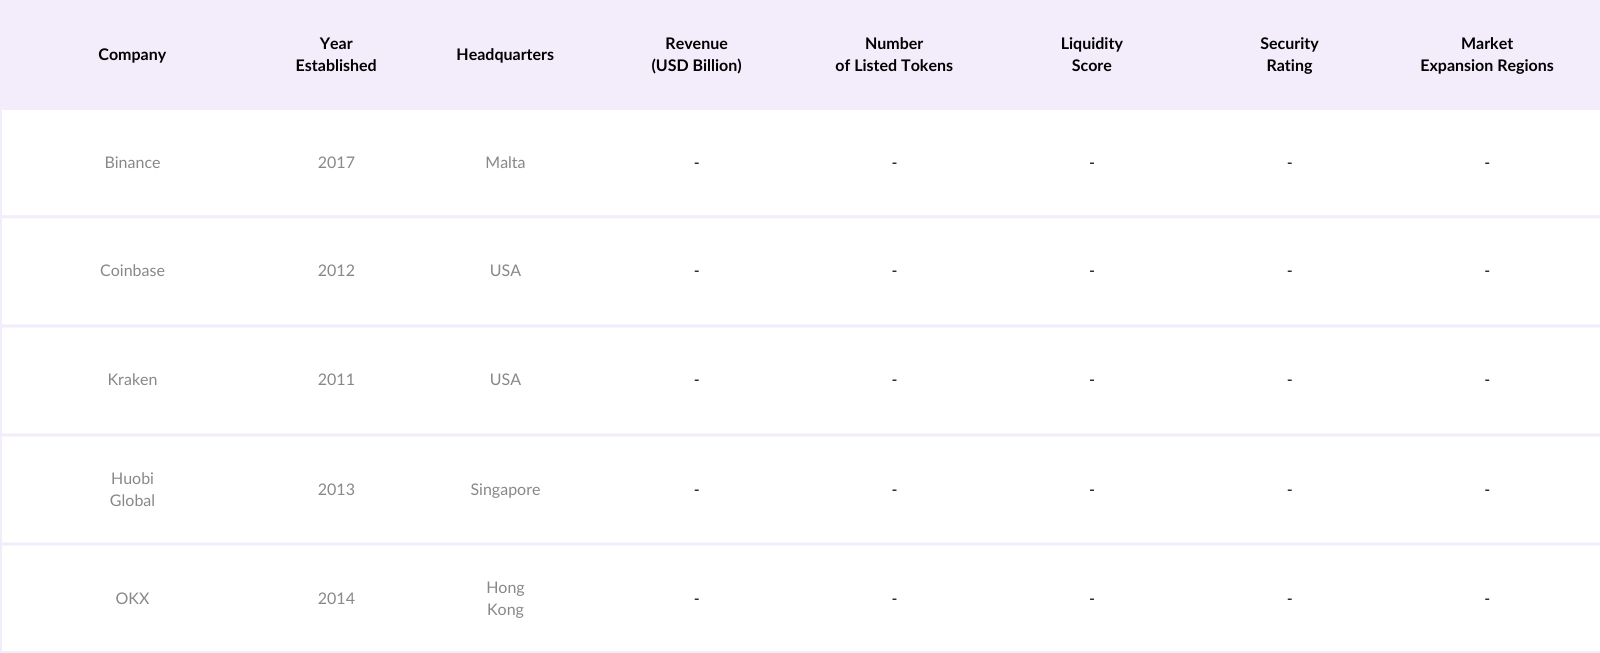Select the Market Expansion Regions header
The width and height of the screenshot is (1600, 653).
[1486, 55]
